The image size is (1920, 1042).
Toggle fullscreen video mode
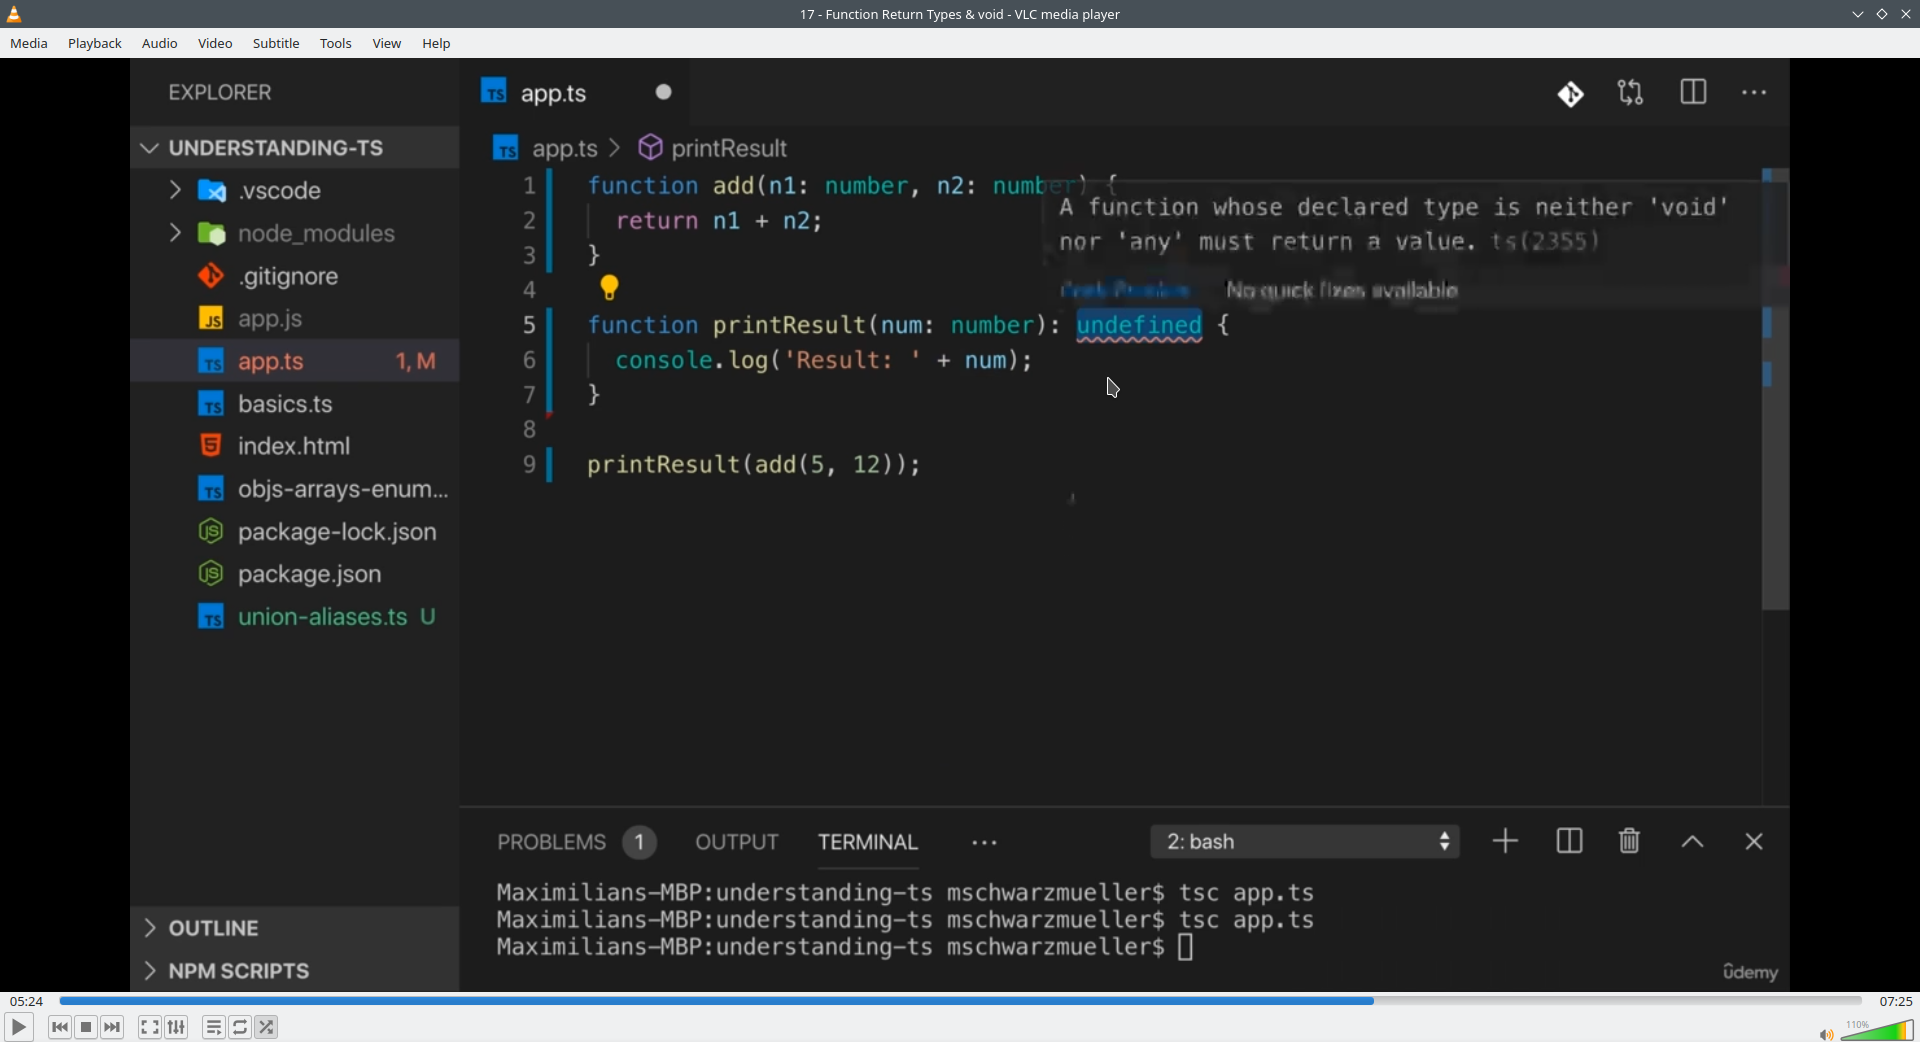pyautogui.click(x=150, y=1027)
